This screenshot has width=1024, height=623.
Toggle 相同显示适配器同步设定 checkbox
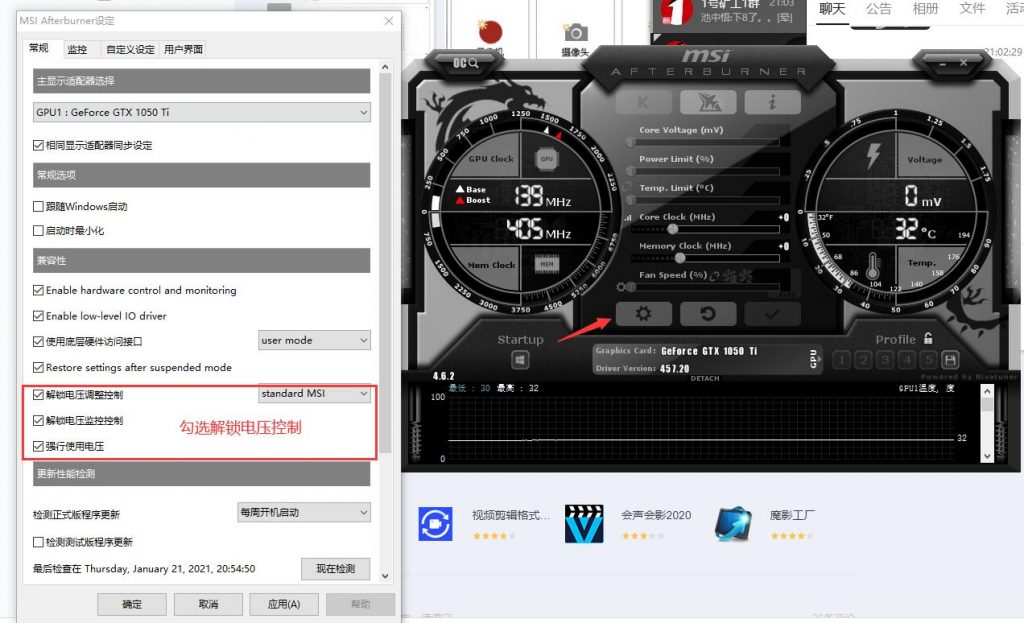[39, 145]
